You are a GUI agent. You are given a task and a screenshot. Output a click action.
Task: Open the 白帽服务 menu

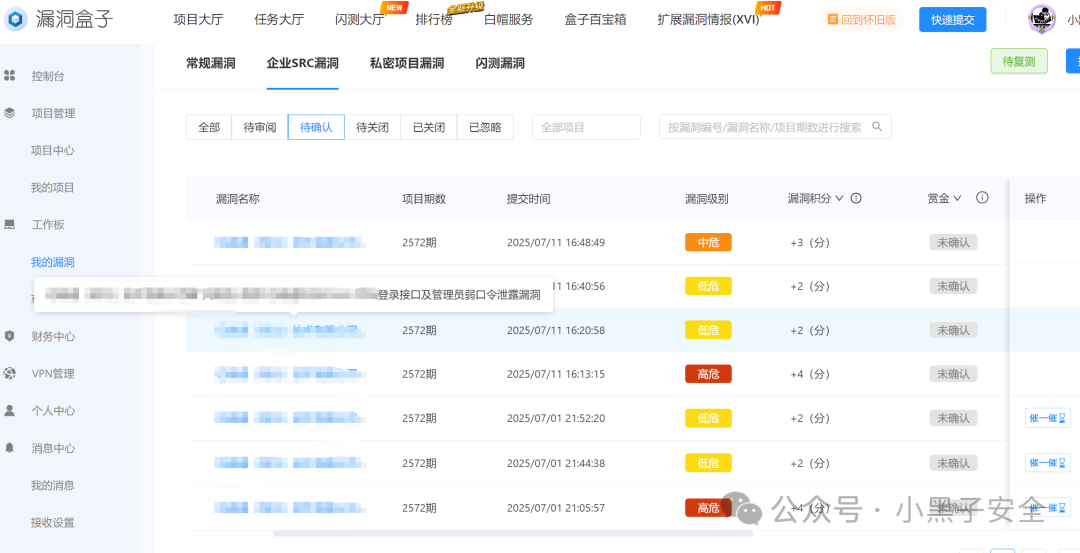508,19
